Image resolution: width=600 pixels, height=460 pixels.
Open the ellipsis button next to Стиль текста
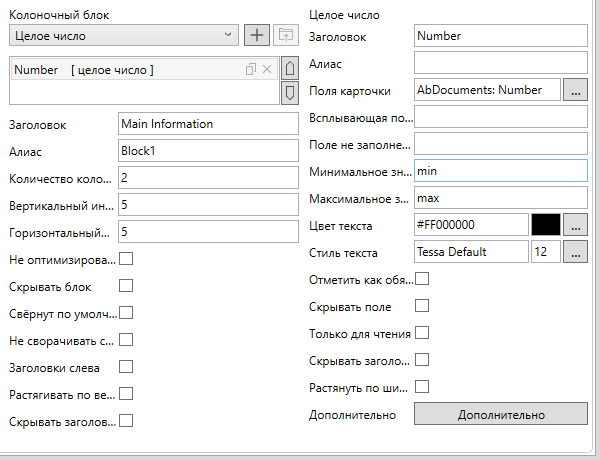point(574,252)
